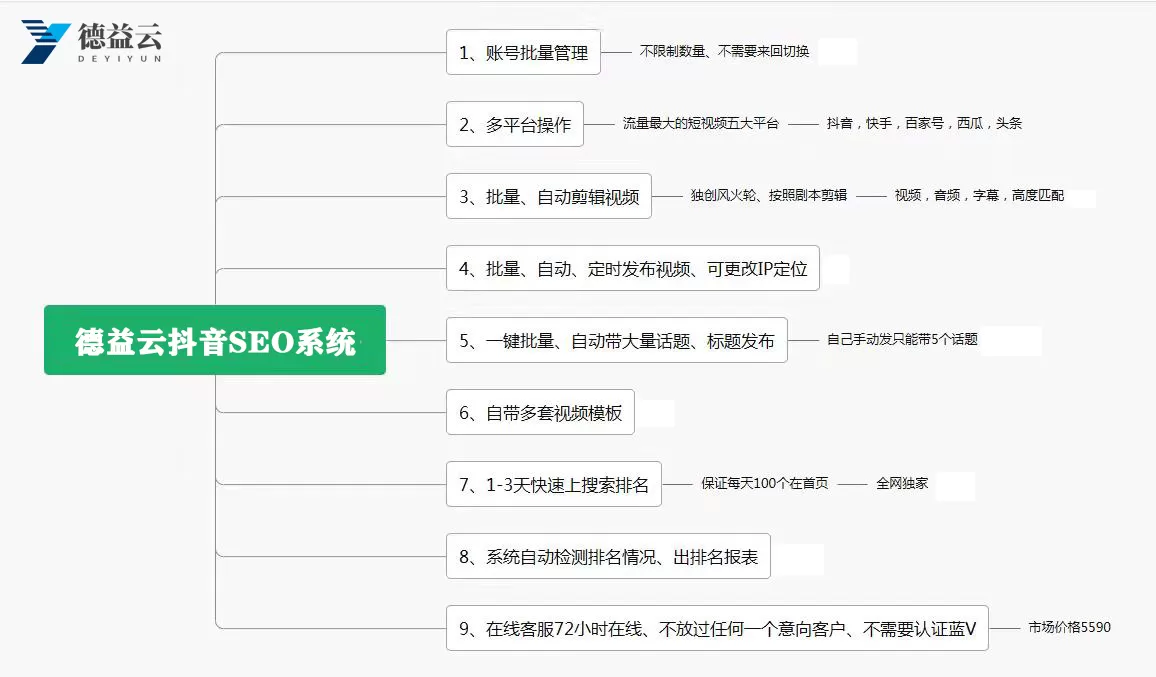Select node 5、一键批量、自动带大量话题

(616, 340)
